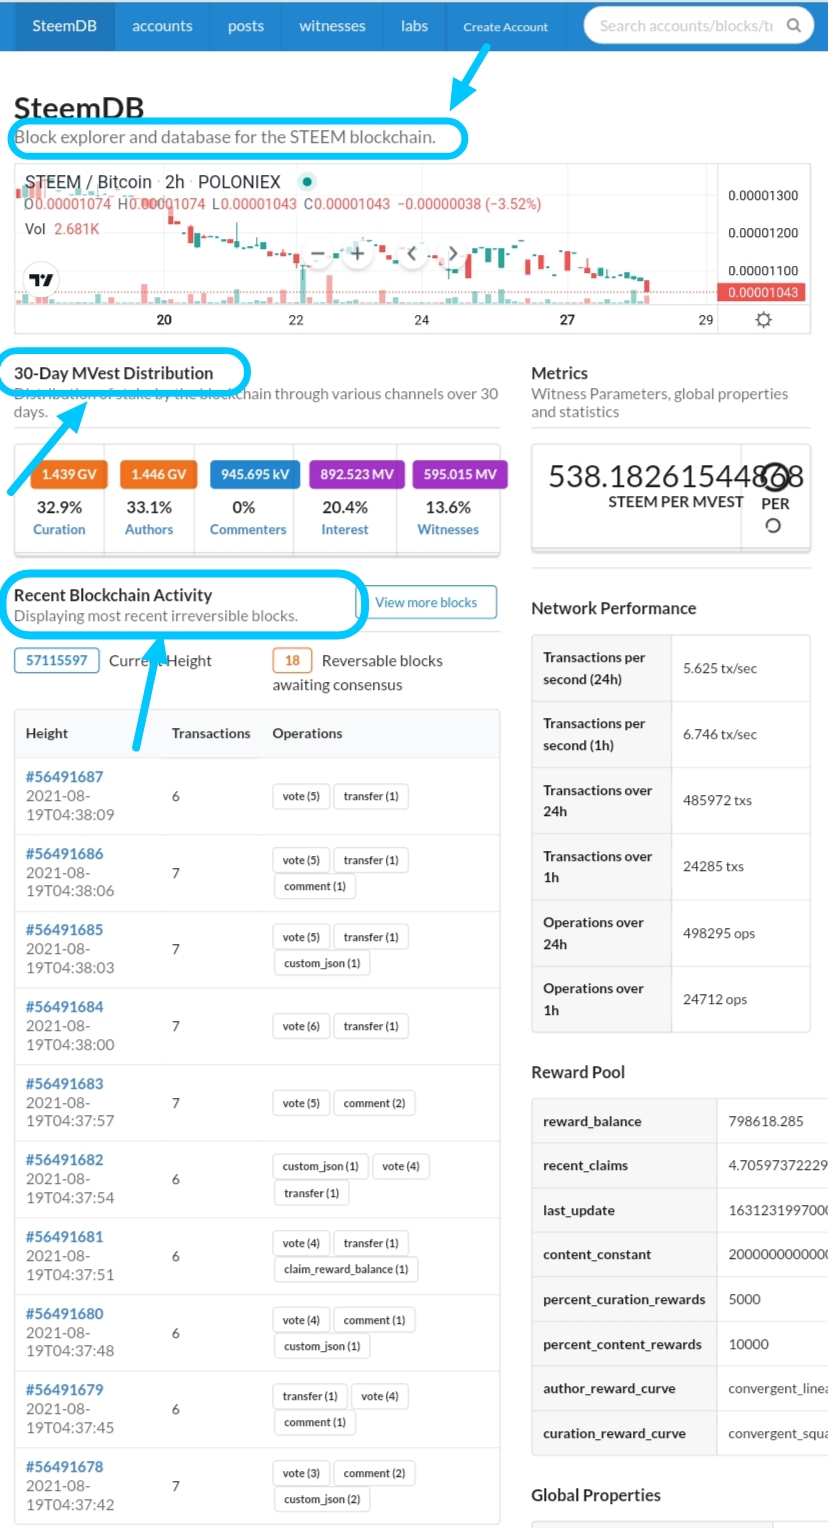The width and height of the screenshot is (828, 1528).
Task: Zoom in the chart with plus icon
Action: [357, 254]
